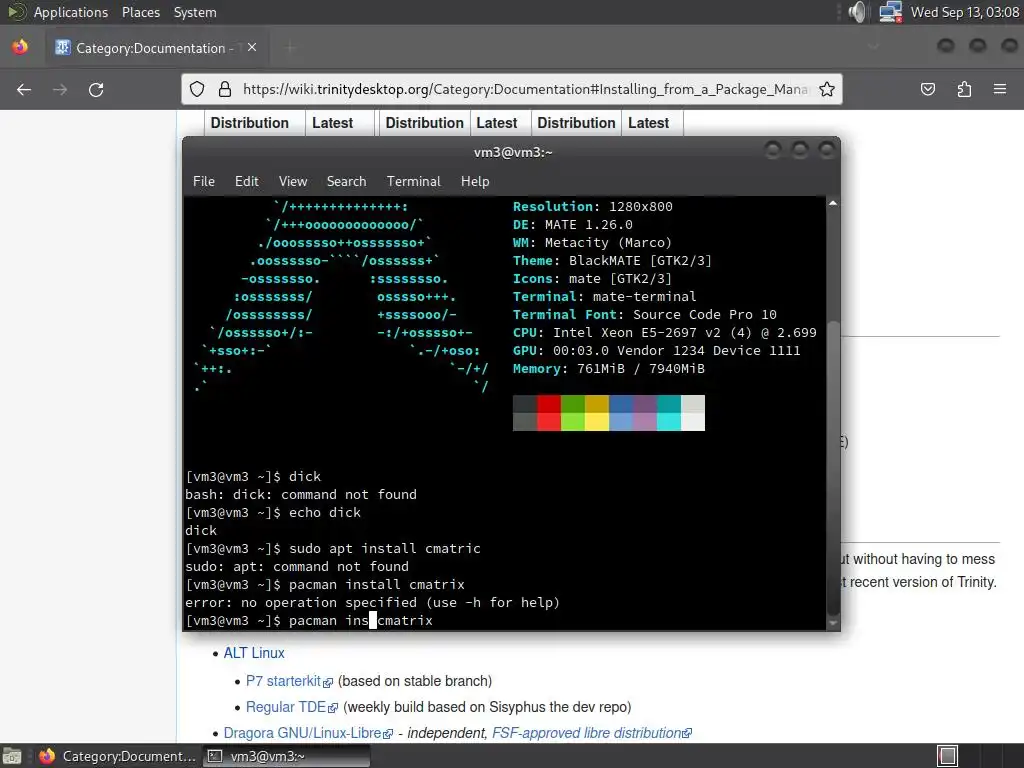Click the terminal vertical scrollbar thumb
Image resolution: width=1024 pixels, height=768 pixels.
(833, 467)
